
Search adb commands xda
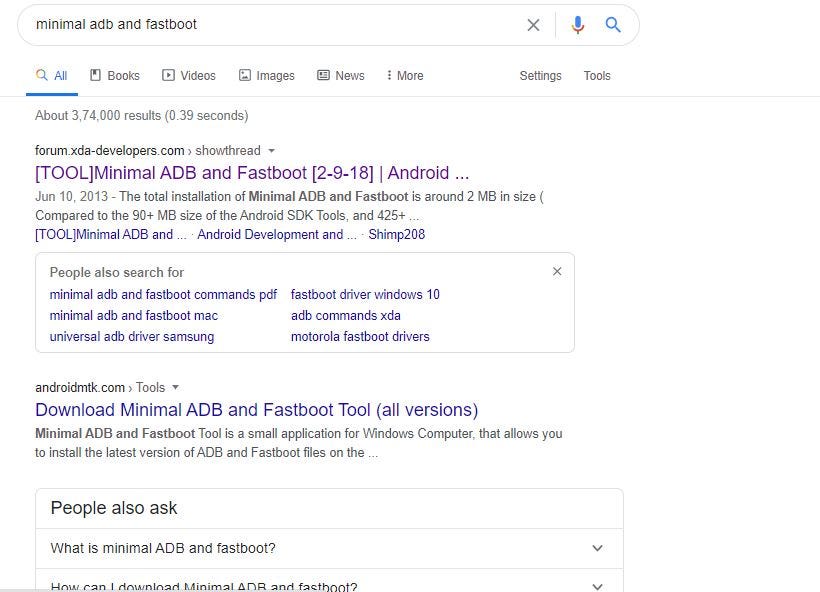346,315
